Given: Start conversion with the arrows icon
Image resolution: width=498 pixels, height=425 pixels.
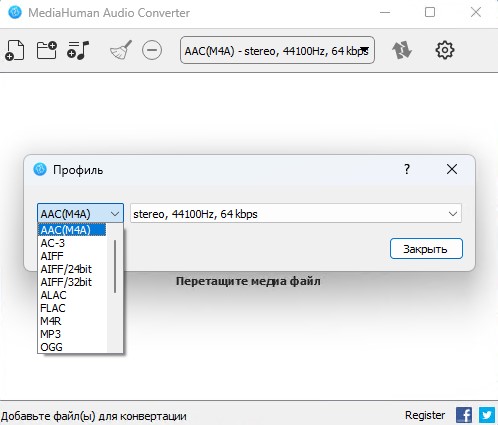Looking at the screenshot, I should tap(402, 50).
